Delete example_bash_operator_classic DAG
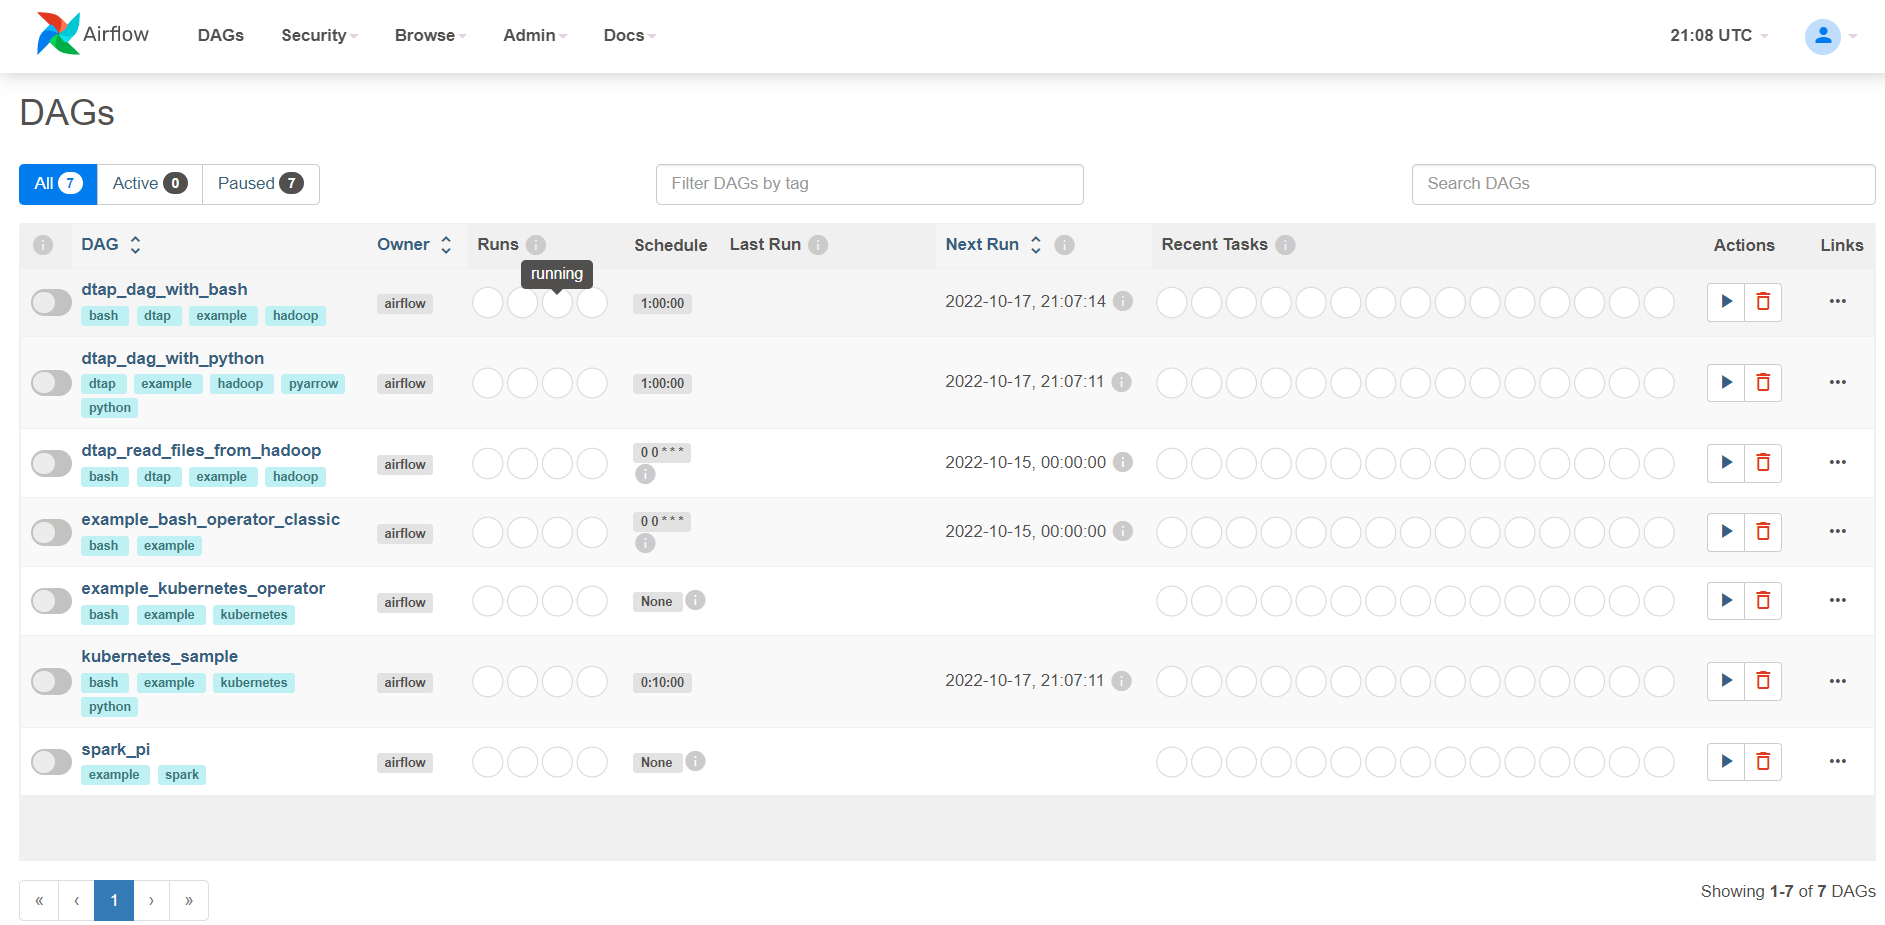The height and width of the screenshot is (925, 1885). click(x=1763, y=531)
